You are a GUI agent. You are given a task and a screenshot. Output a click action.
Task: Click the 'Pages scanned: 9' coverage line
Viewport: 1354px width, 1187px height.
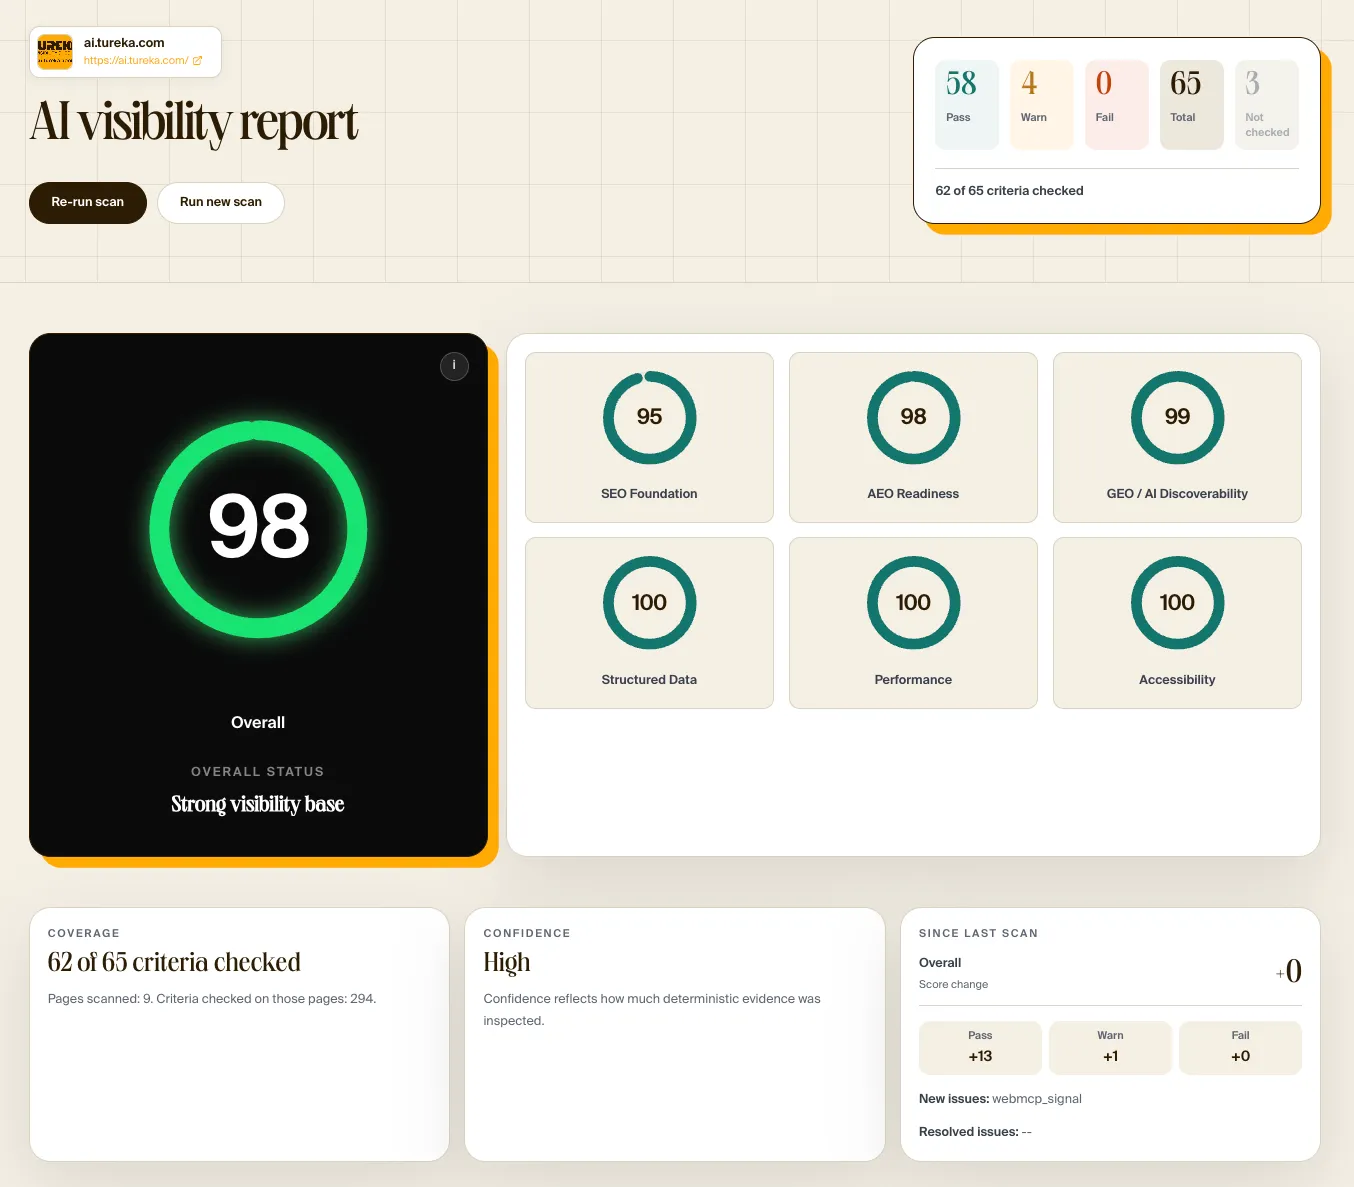pyautogui.click(x=212, y=999)
